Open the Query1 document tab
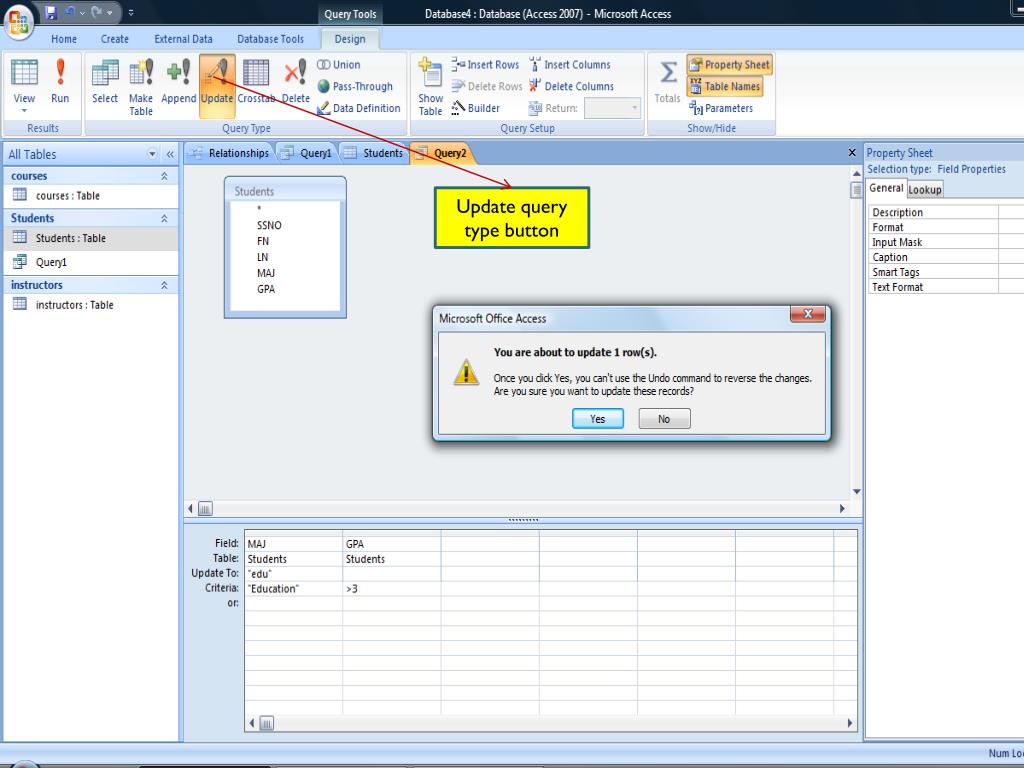 point(307,153)
